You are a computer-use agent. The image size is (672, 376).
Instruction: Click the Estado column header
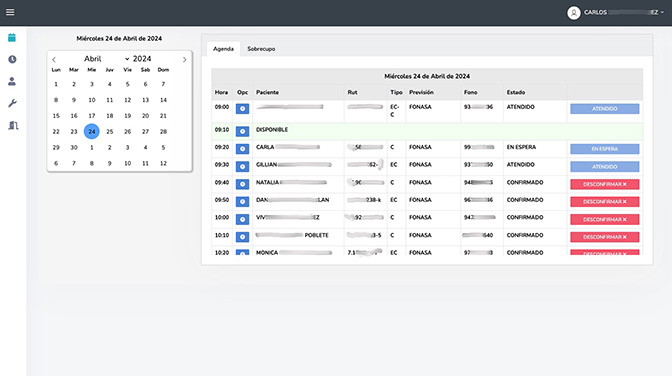pyautogui.click(x=516, y=92)
